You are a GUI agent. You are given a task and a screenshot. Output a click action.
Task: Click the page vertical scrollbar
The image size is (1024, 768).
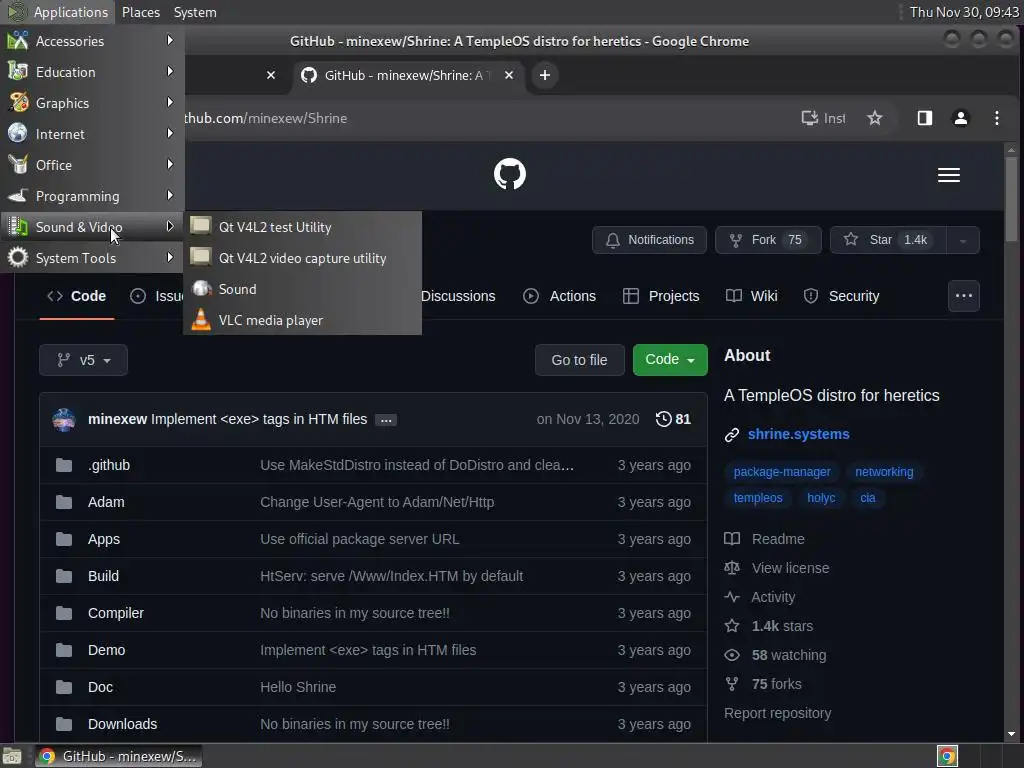tap(1011, 200)
